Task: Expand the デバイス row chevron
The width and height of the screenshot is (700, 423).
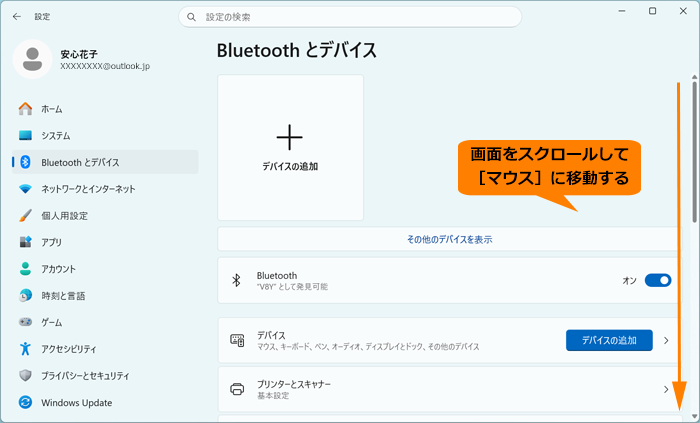Action: tap(666, 340)
